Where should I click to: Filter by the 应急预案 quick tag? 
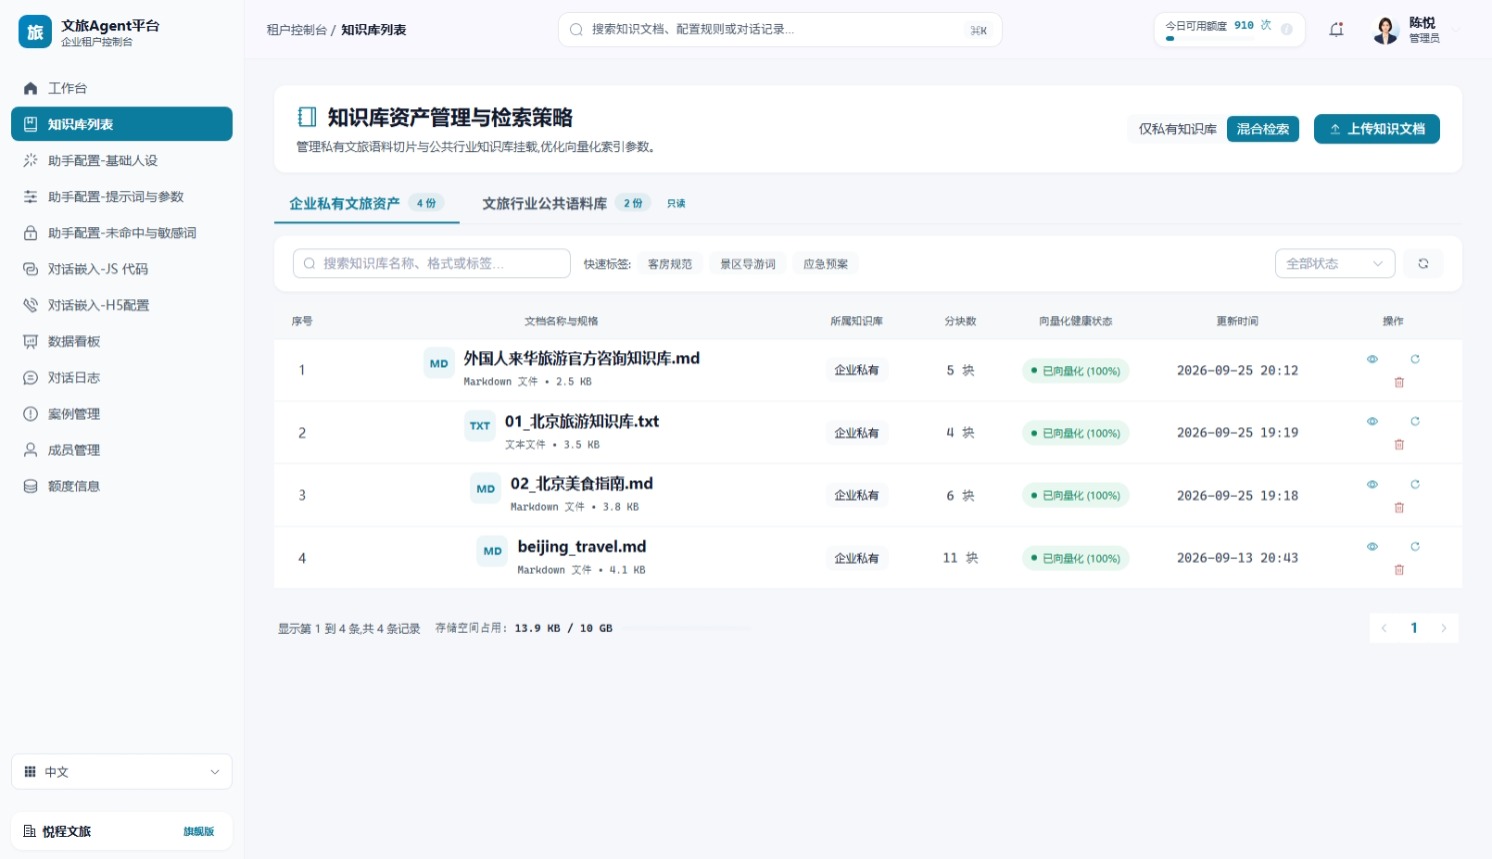coord(826,264)
